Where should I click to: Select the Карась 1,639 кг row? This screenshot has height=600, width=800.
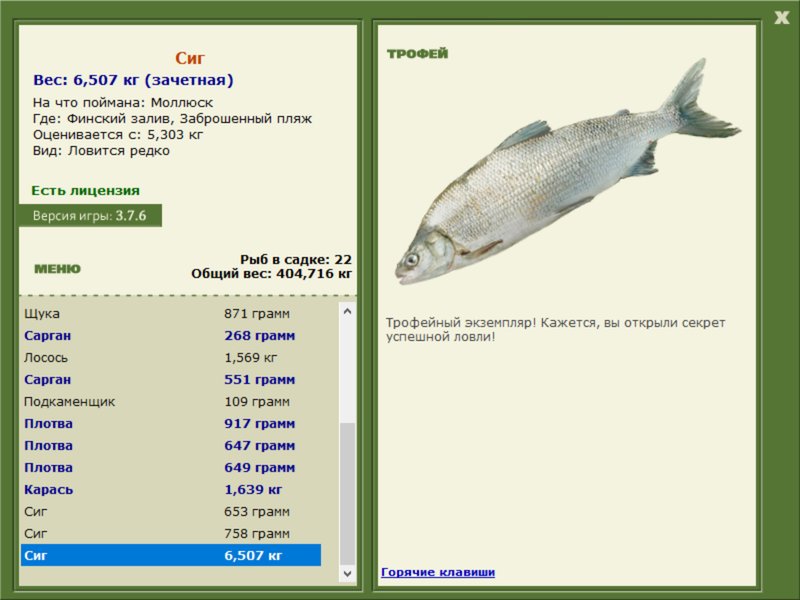[x=171, y=489]
